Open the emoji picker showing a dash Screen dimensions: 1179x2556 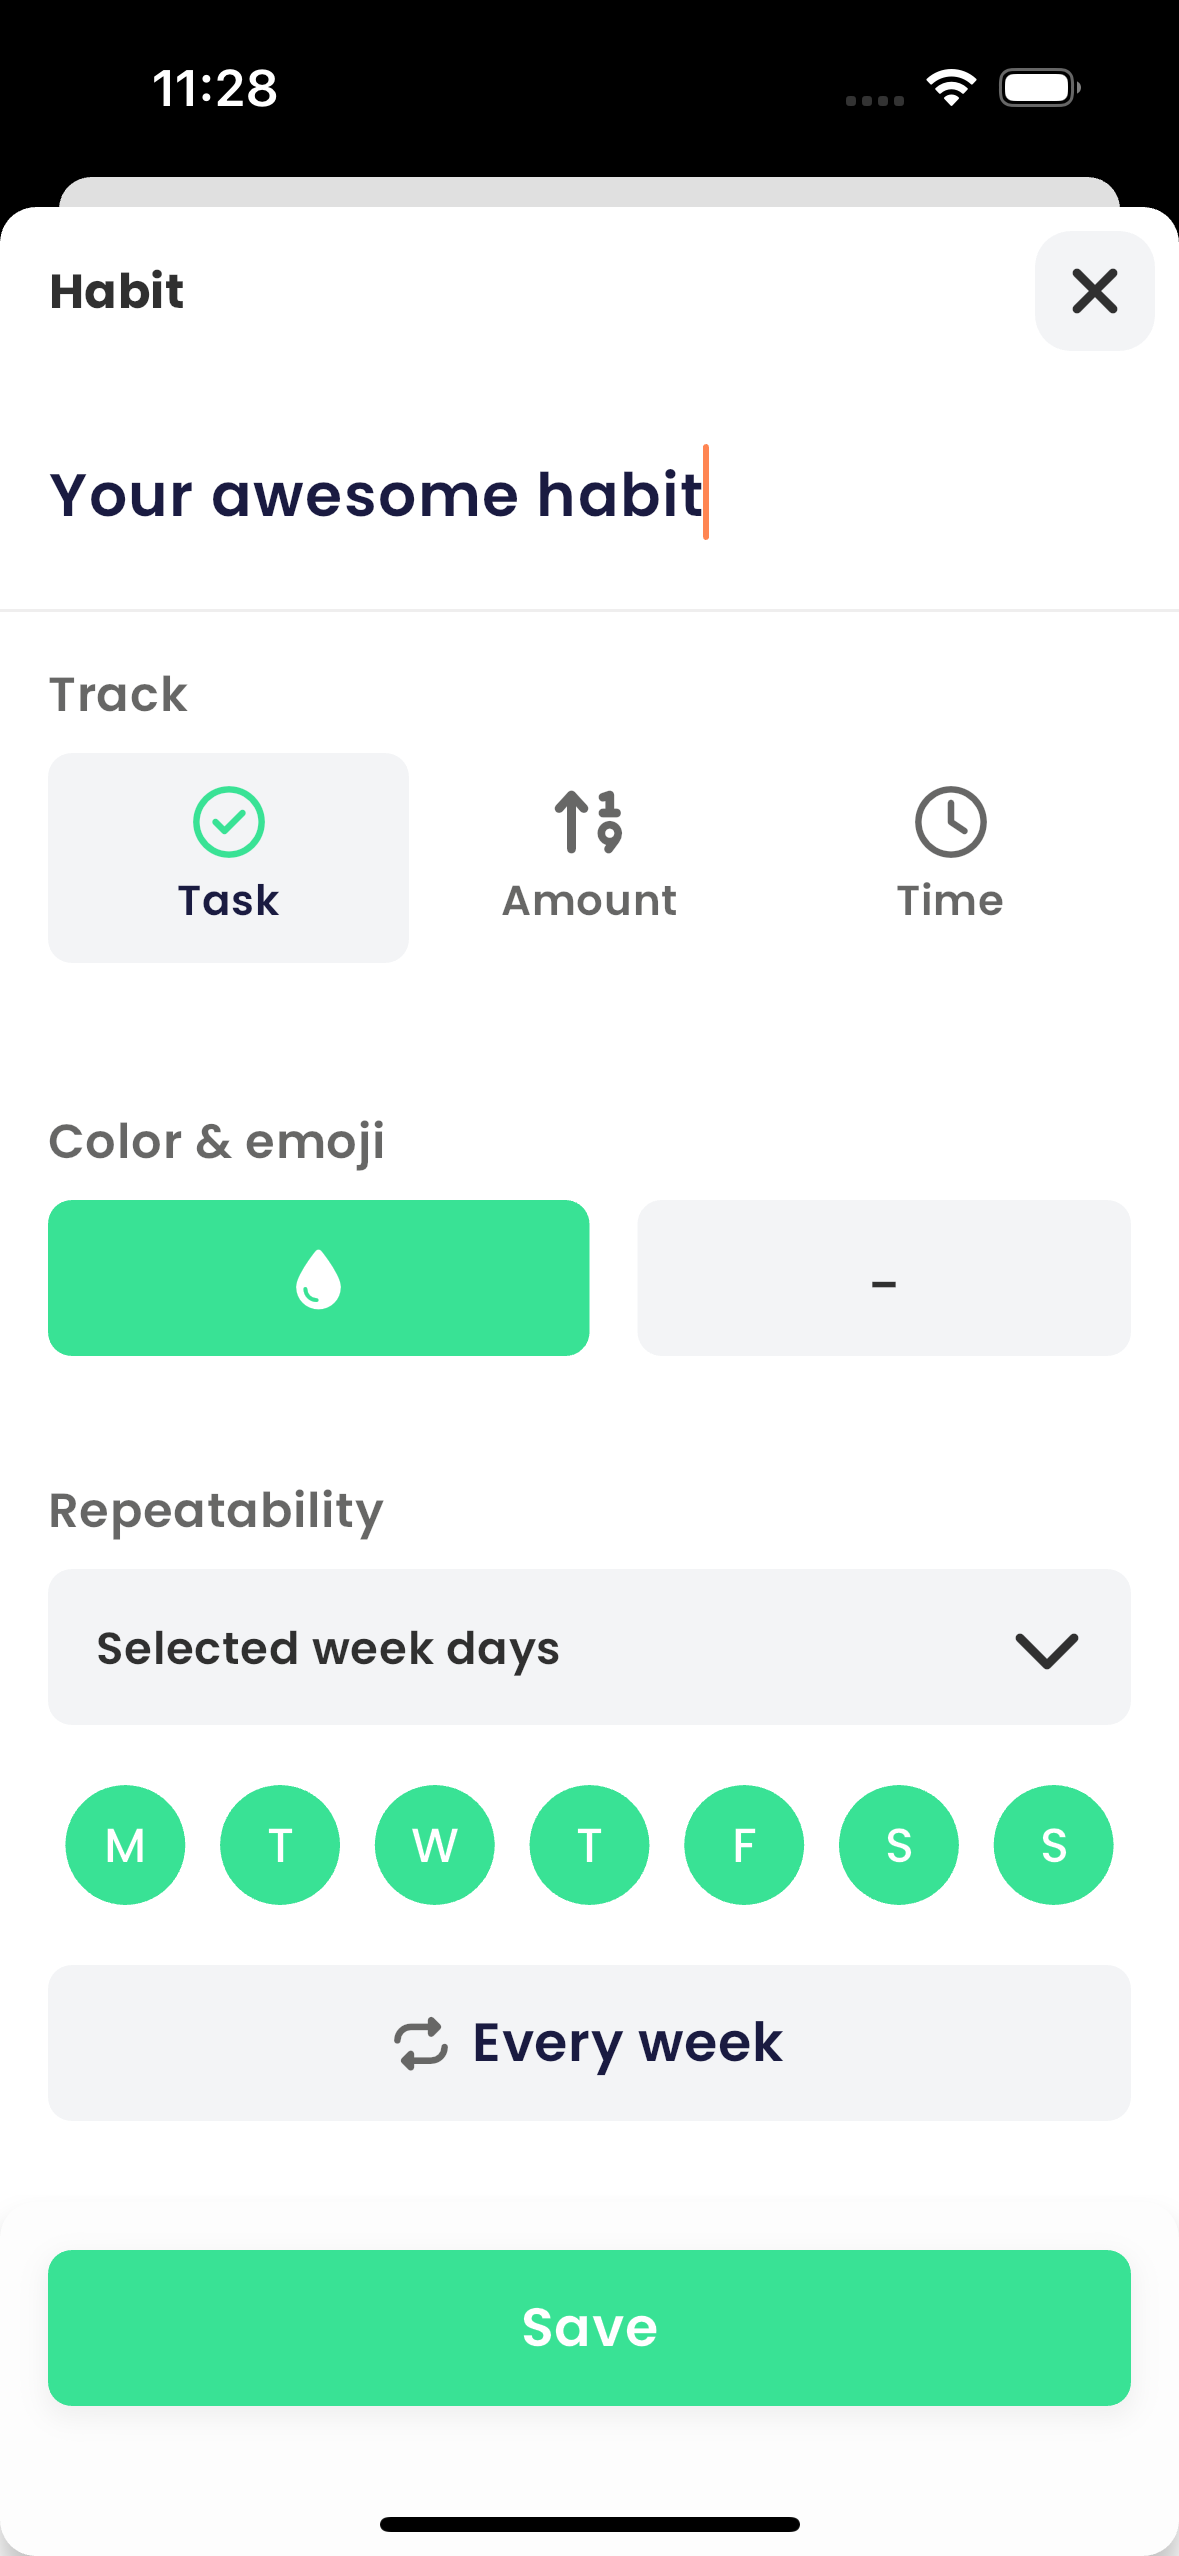(884, 1278)
